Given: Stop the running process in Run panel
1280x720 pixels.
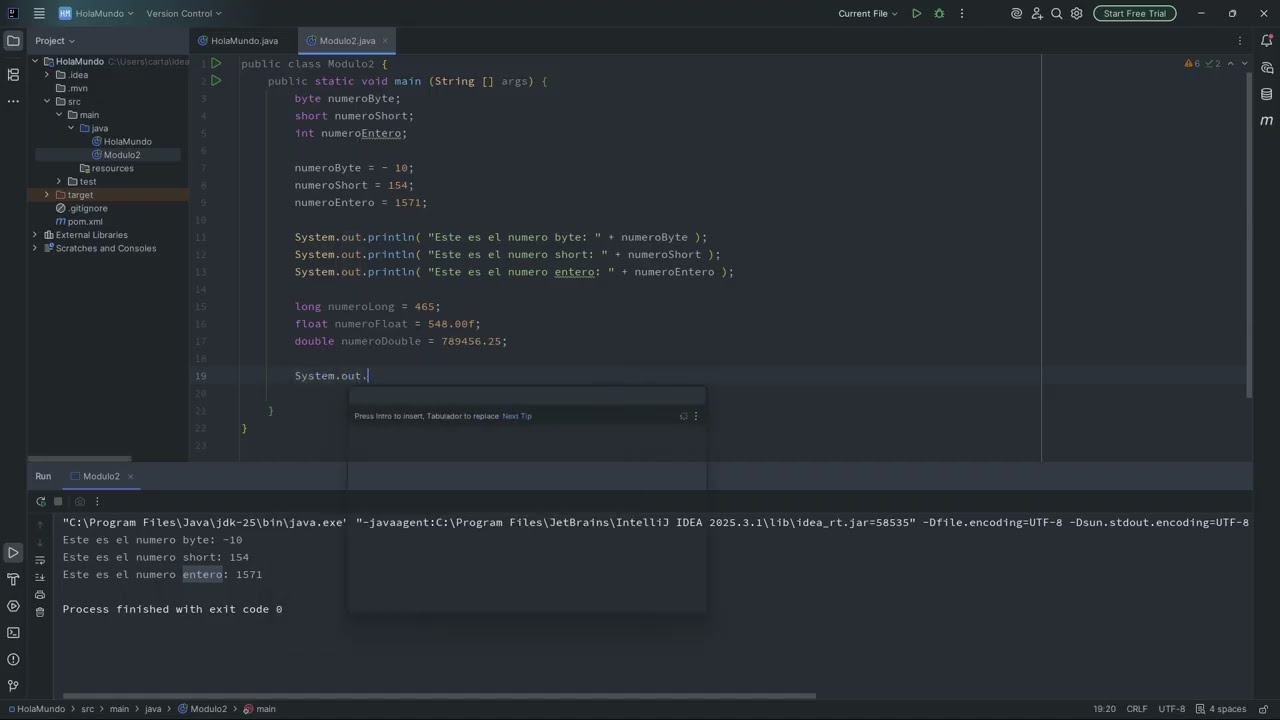Looking at the screenshot, I should (58, 501).
